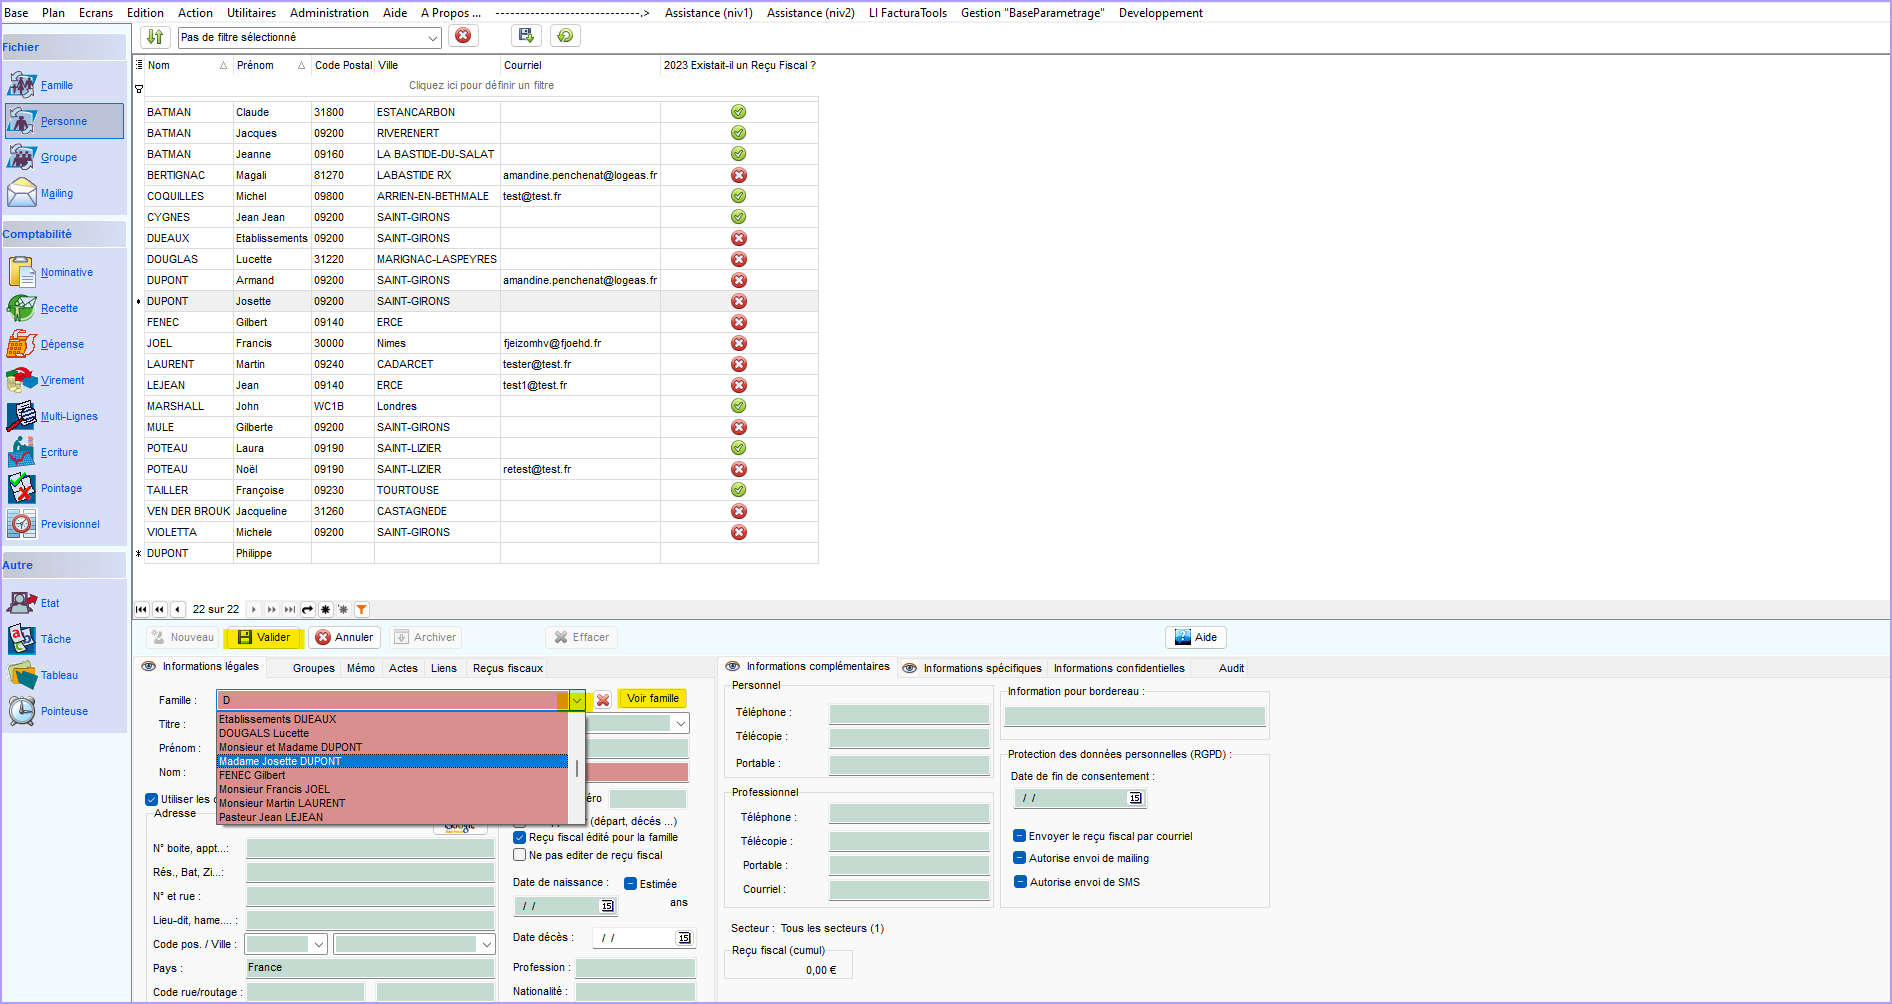Open the Dépense accounting module
The width and height of the screenshot is (1892, 1004).
61,344
